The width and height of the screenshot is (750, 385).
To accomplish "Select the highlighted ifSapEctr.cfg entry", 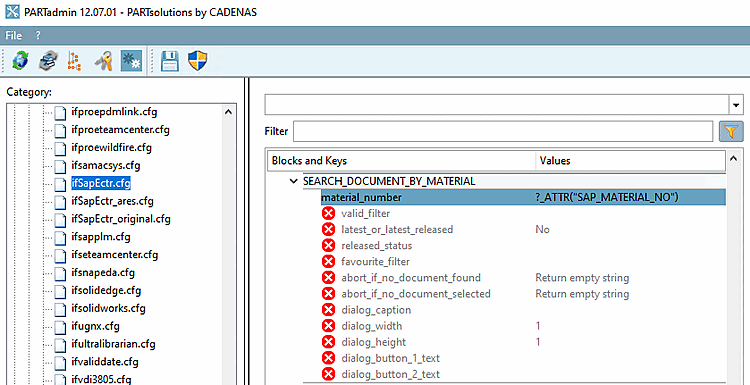I will point(101,184).
